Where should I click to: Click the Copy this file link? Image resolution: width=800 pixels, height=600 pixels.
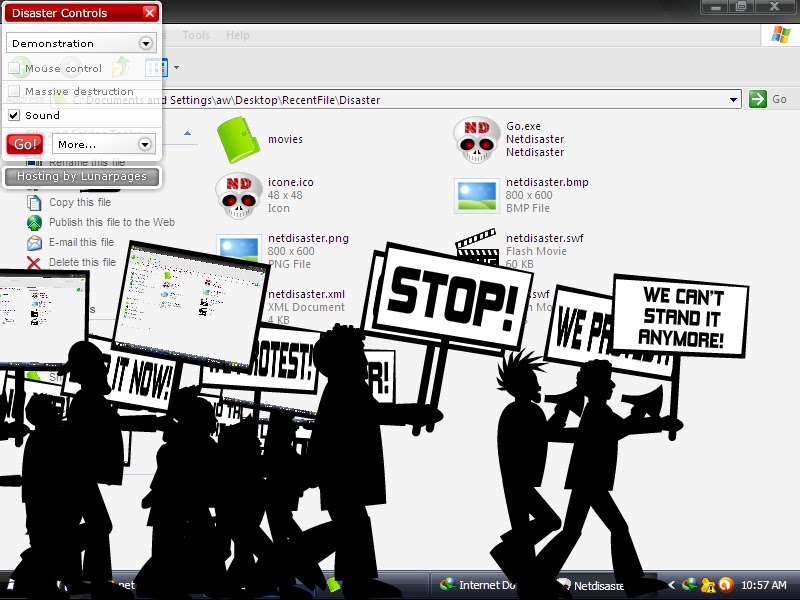pyautogui.click(x=80, y=203)
